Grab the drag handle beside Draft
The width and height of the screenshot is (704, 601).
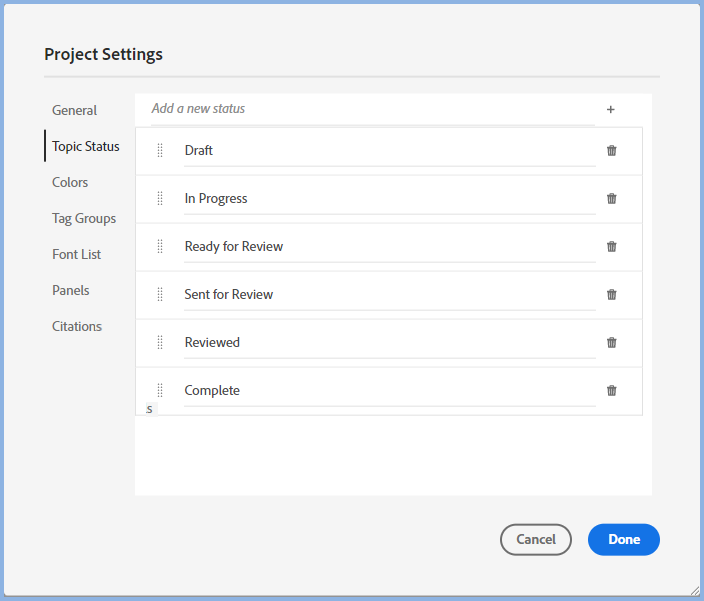tap(160, 151)
